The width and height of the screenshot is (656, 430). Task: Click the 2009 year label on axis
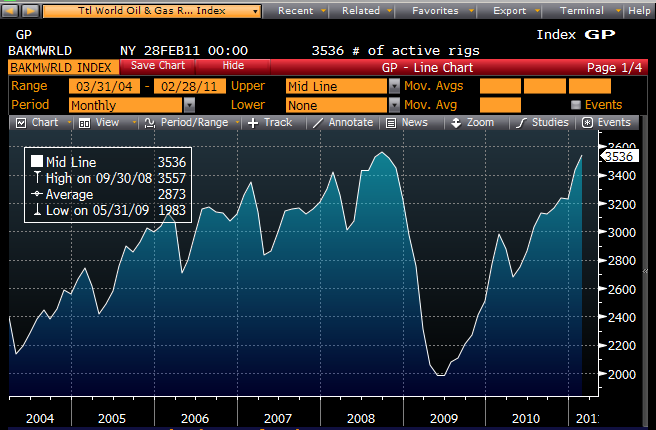(444, 418)
